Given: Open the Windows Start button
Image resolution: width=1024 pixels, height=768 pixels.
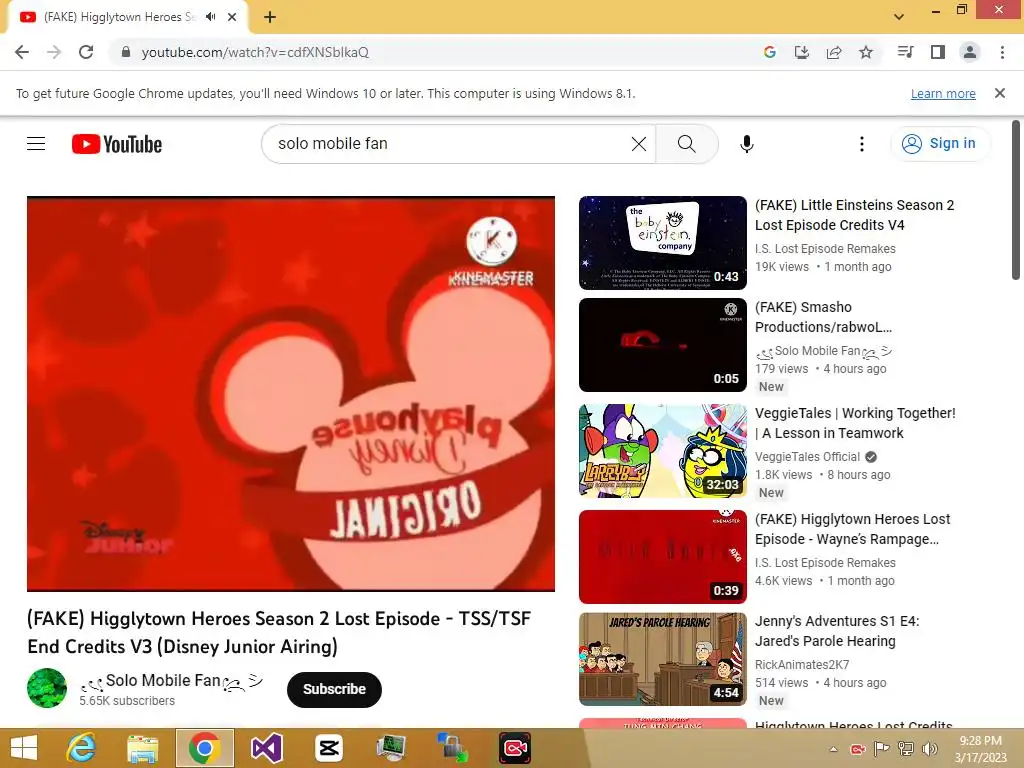Looking at the screenshot, I should [x=24, y=748].
